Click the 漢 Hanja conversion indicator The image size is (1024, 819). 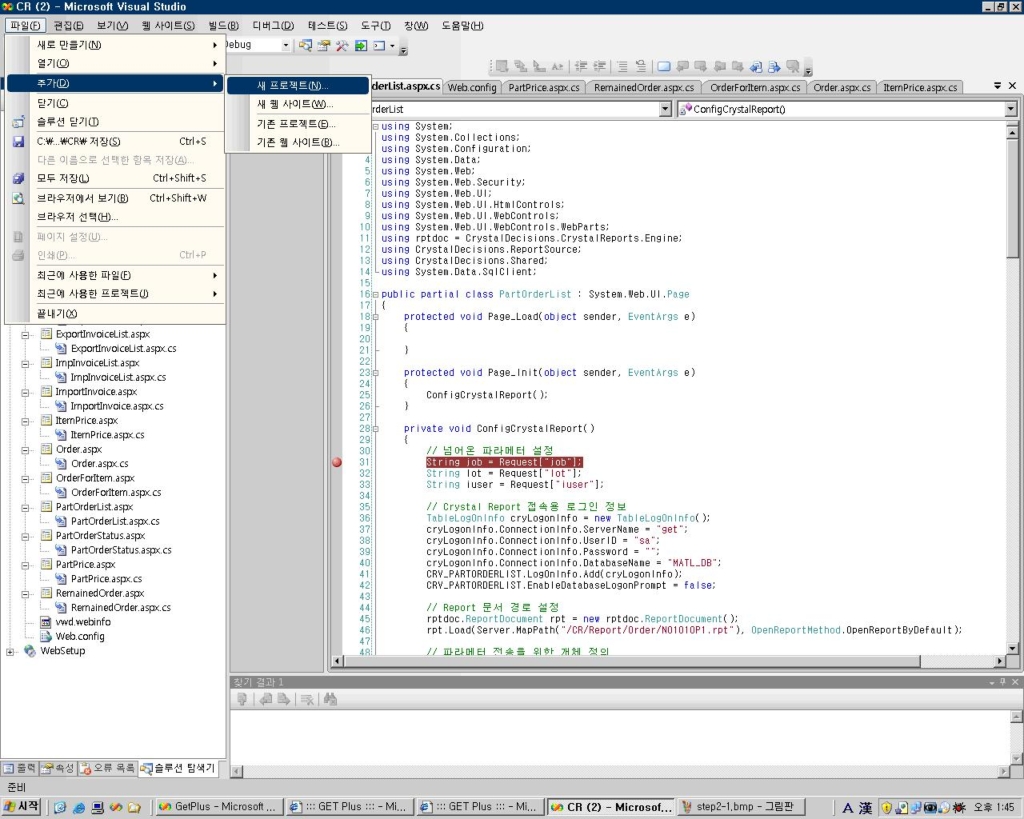pyautogui.click(x=865, y=808)
